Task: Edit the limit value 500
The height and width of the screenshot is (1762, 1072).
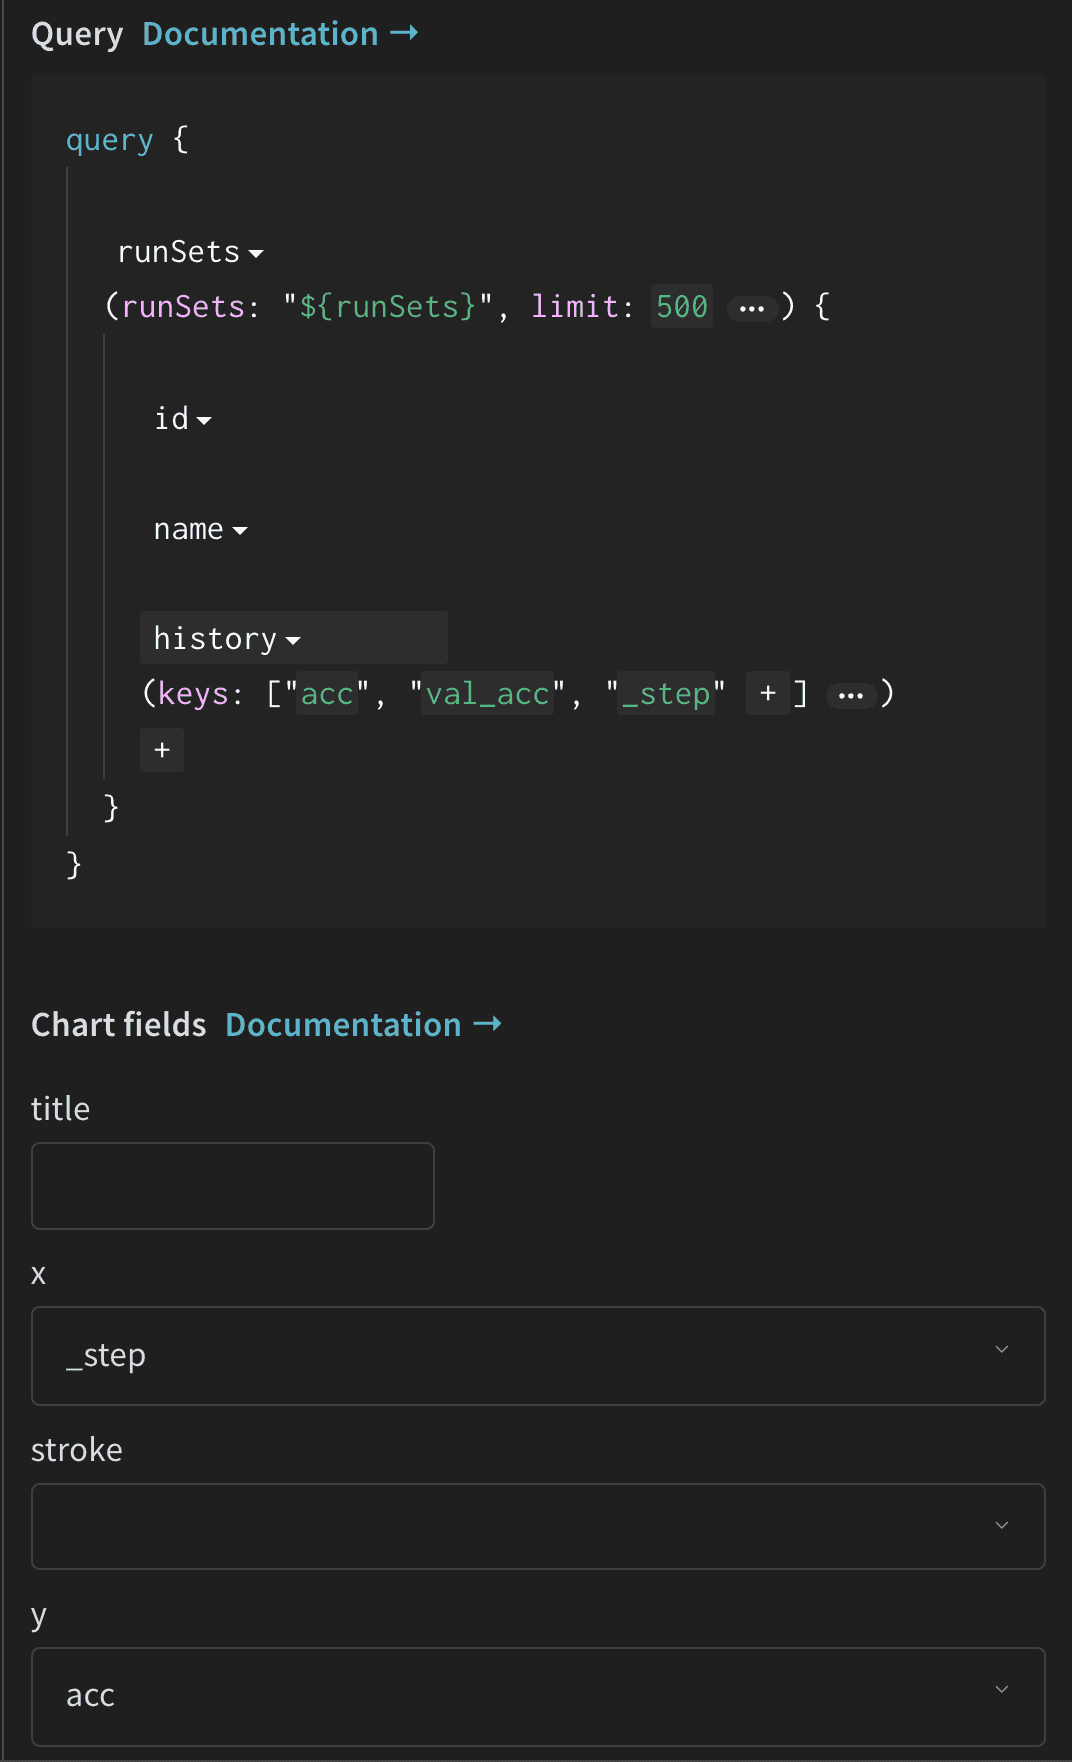Action: pos(681,307)
